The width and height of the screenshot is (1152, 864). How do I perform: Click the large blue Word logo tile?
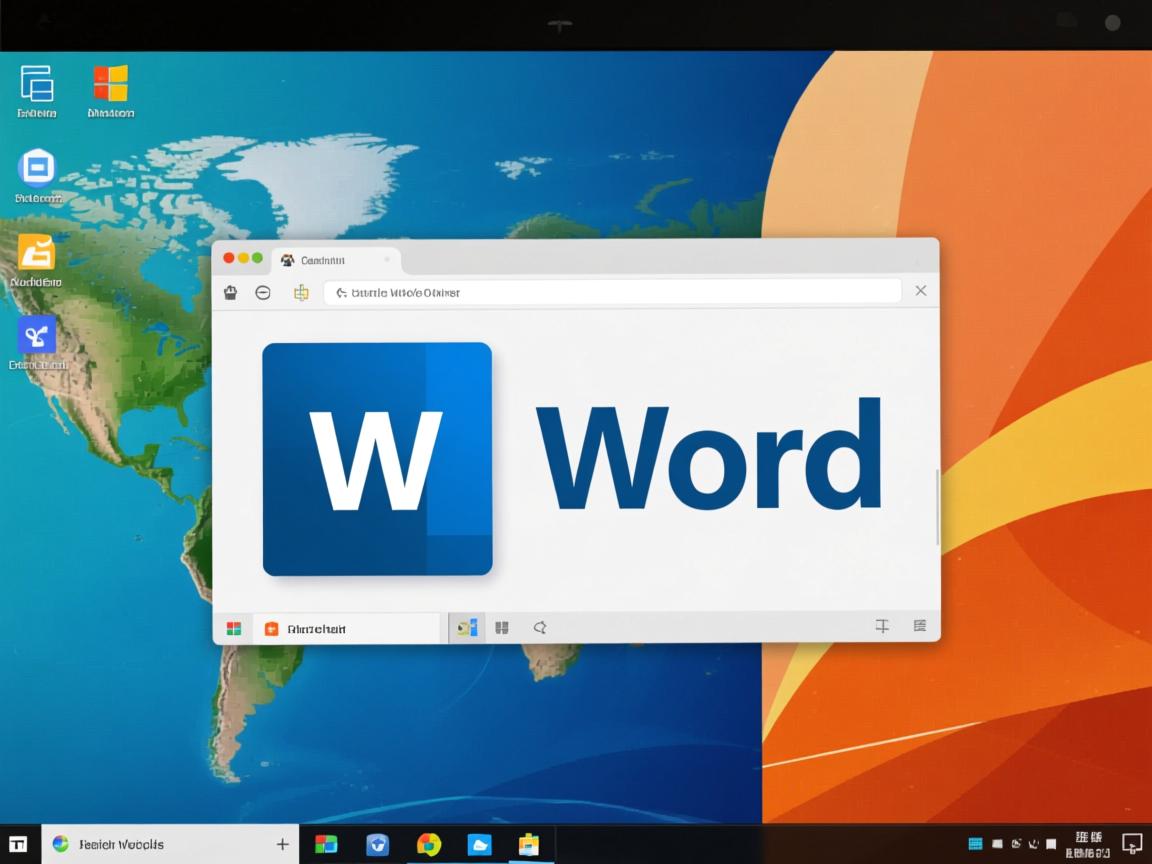(377, 459)
